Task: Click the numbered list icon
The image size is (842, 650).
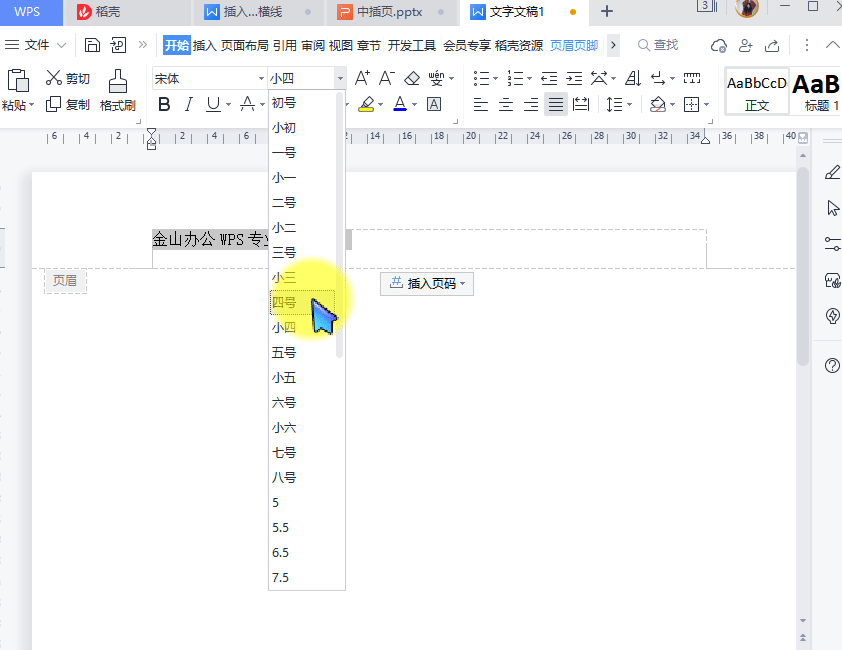Action: point(515,79)
